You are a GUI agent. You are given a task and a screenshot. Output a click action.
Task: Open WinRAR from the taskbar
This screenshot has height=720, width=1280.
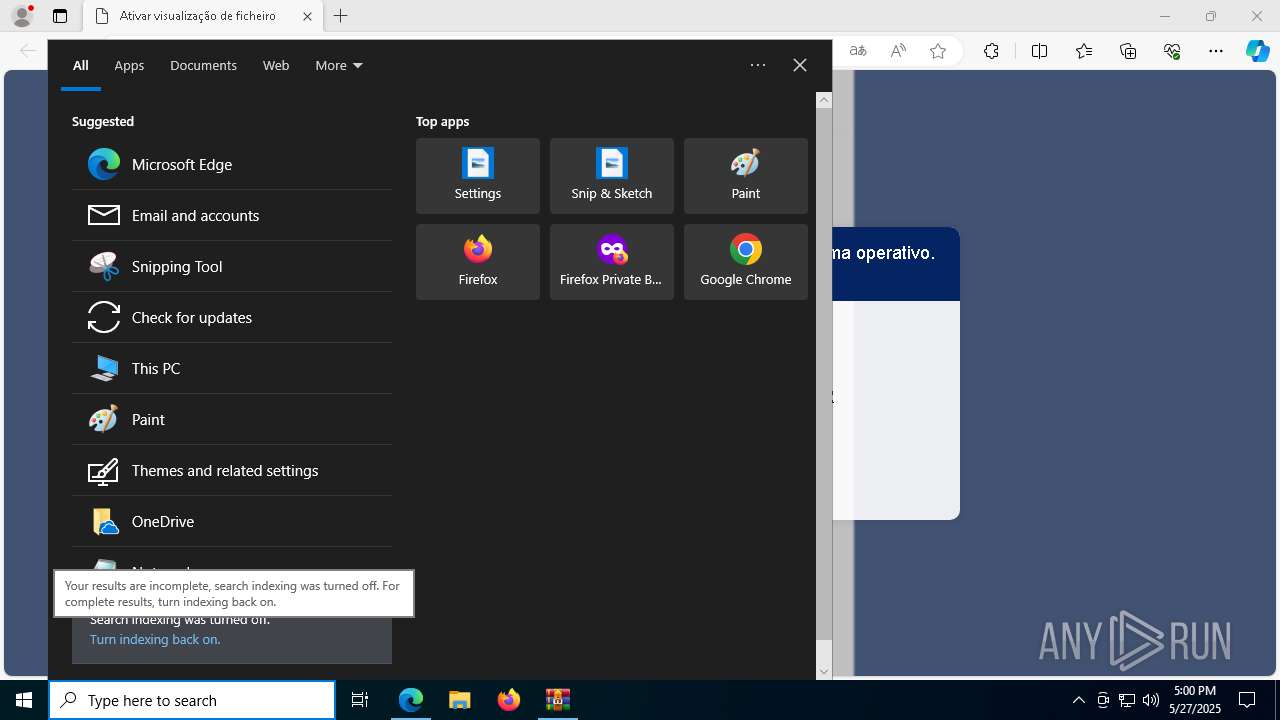click(x=557, y=700)
